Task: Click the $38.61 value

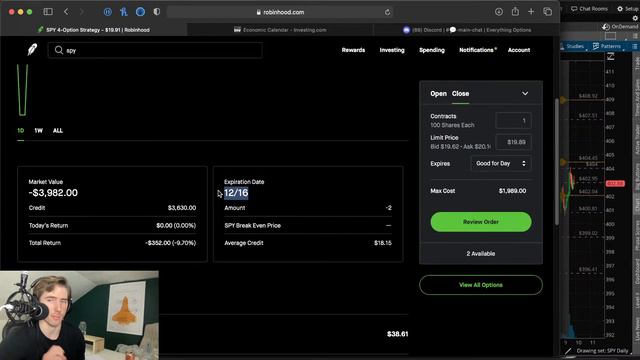Action: point(398,334)
